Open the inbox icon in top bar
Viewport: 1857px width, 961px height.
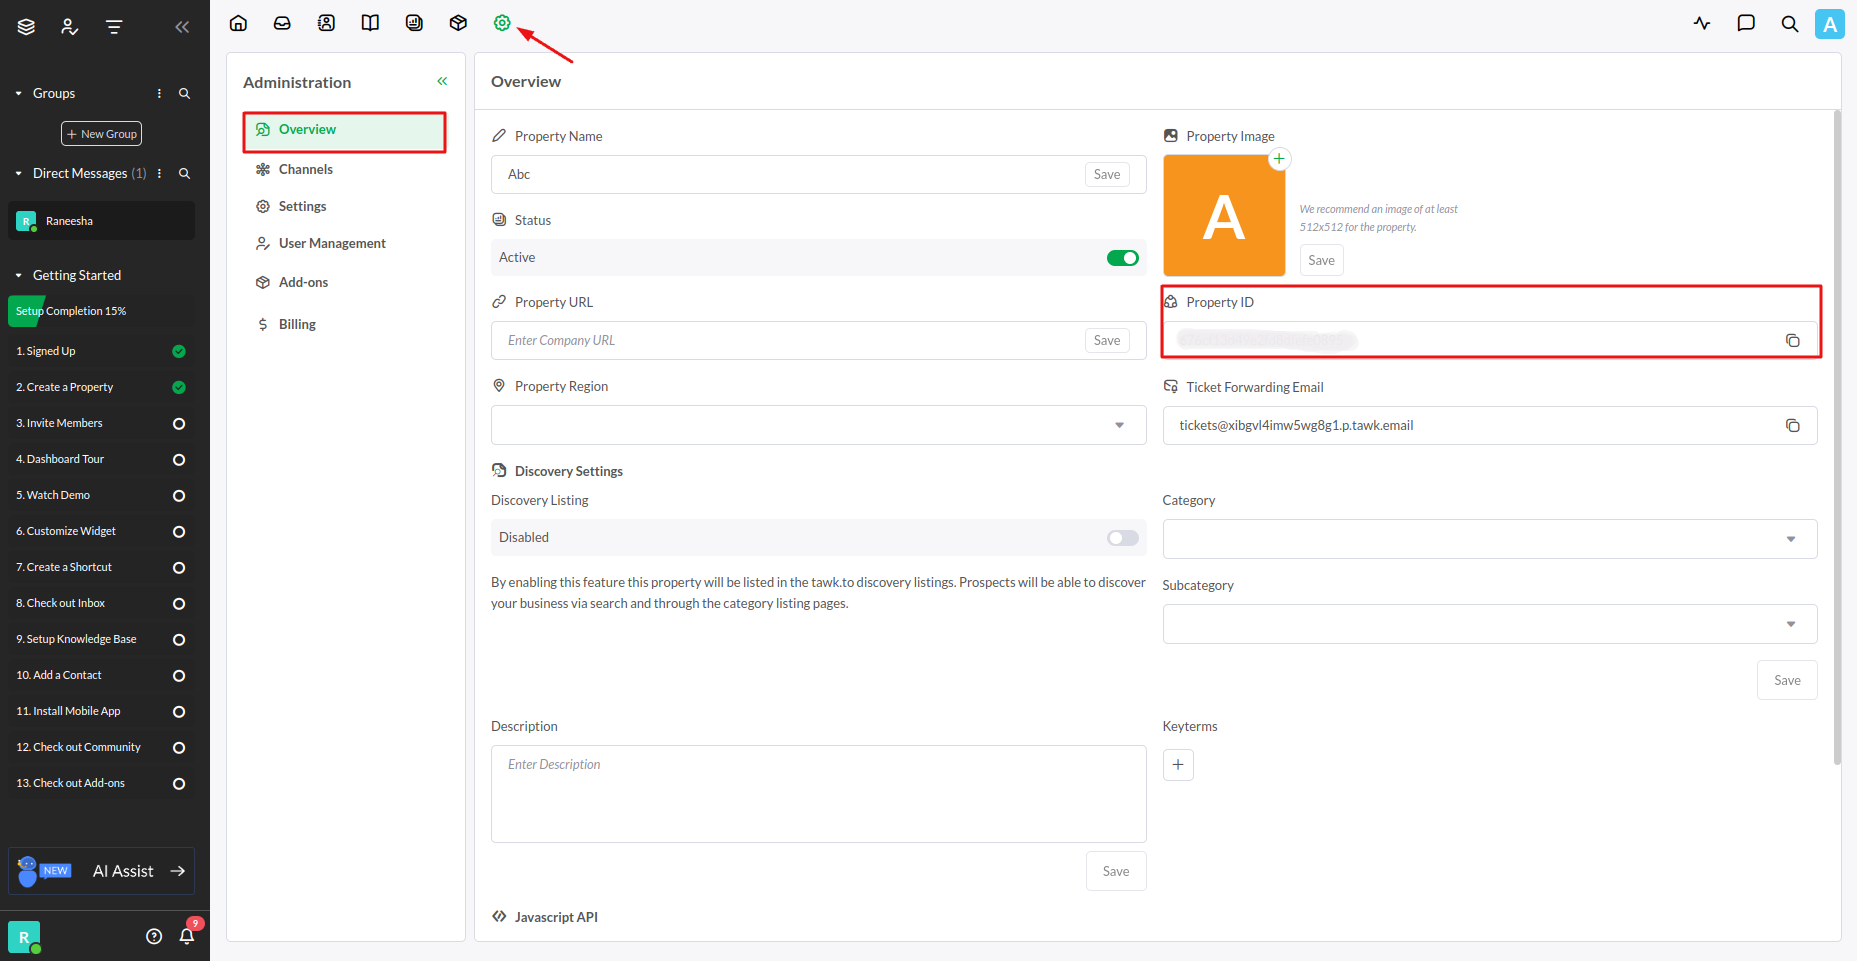pos(282,23)
